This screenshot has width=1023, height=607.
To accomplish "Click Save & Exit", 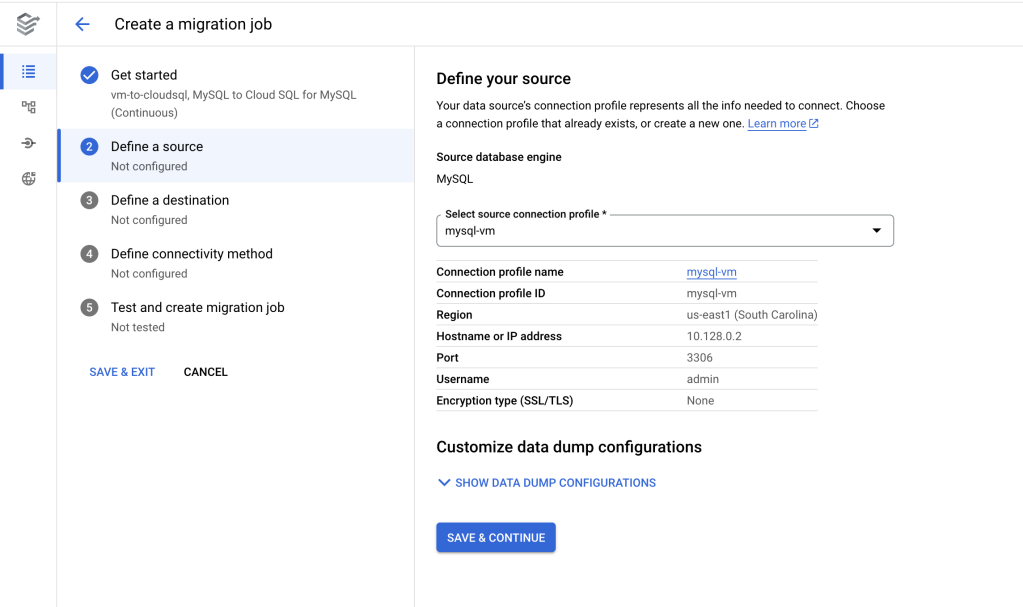I will [x=122, y=372].
